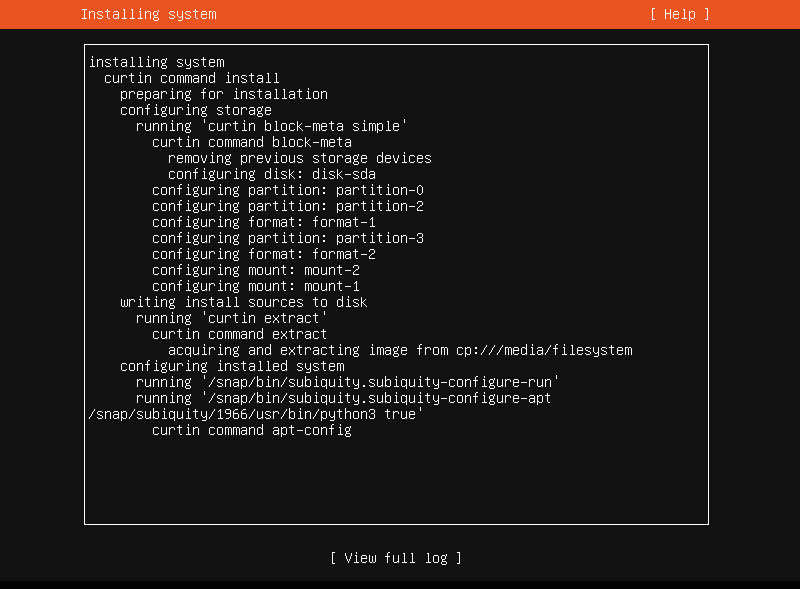800x589 pixels.
Task: Select 'removing previous storage devices' line
Action: point(299,158)
